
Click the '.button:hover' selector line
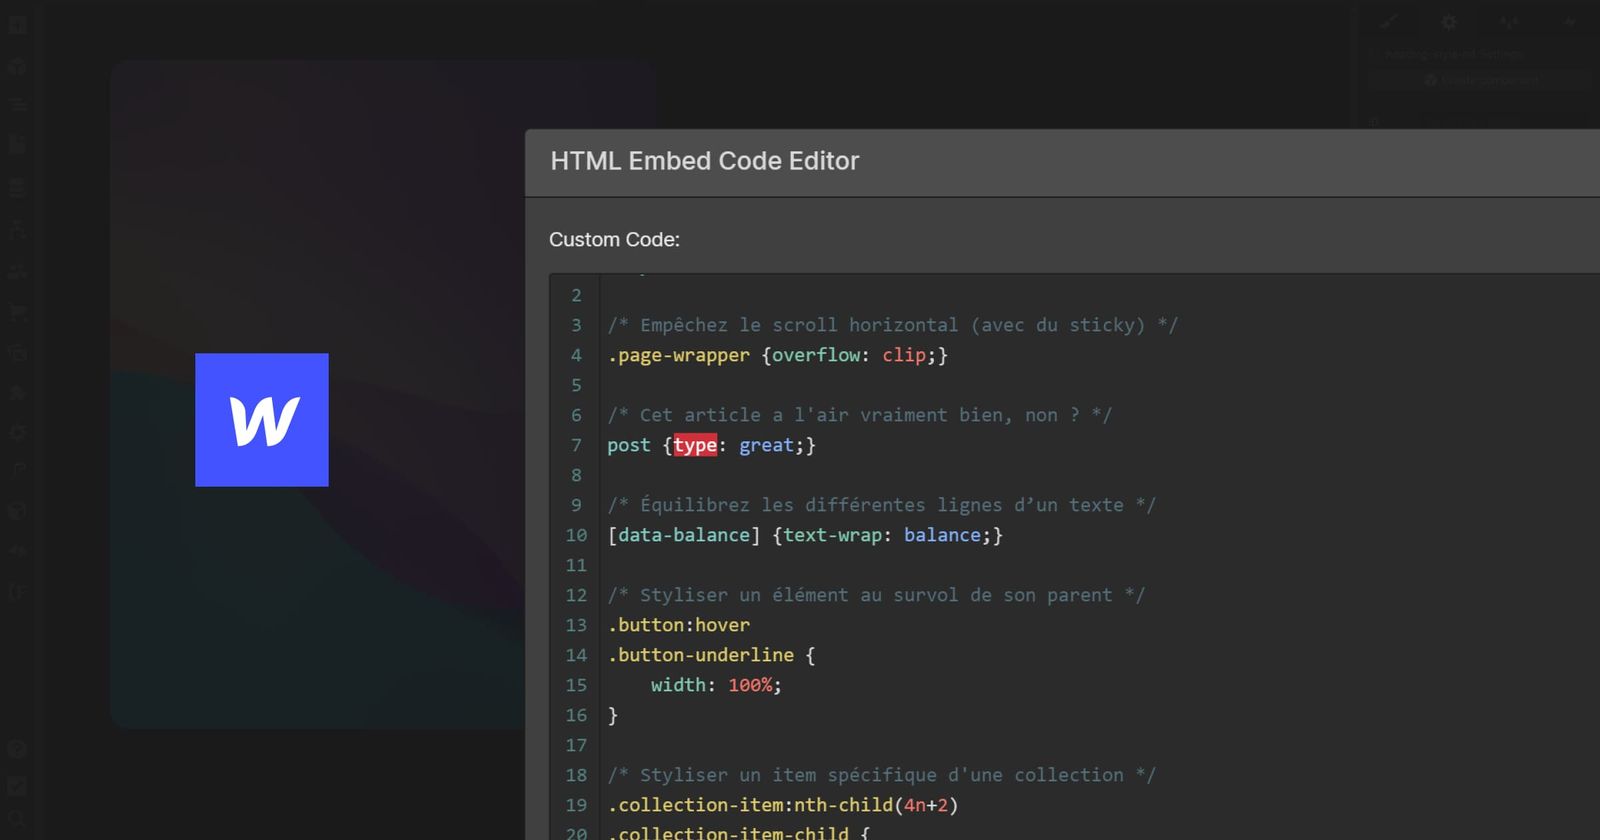[x=679, y=625]
